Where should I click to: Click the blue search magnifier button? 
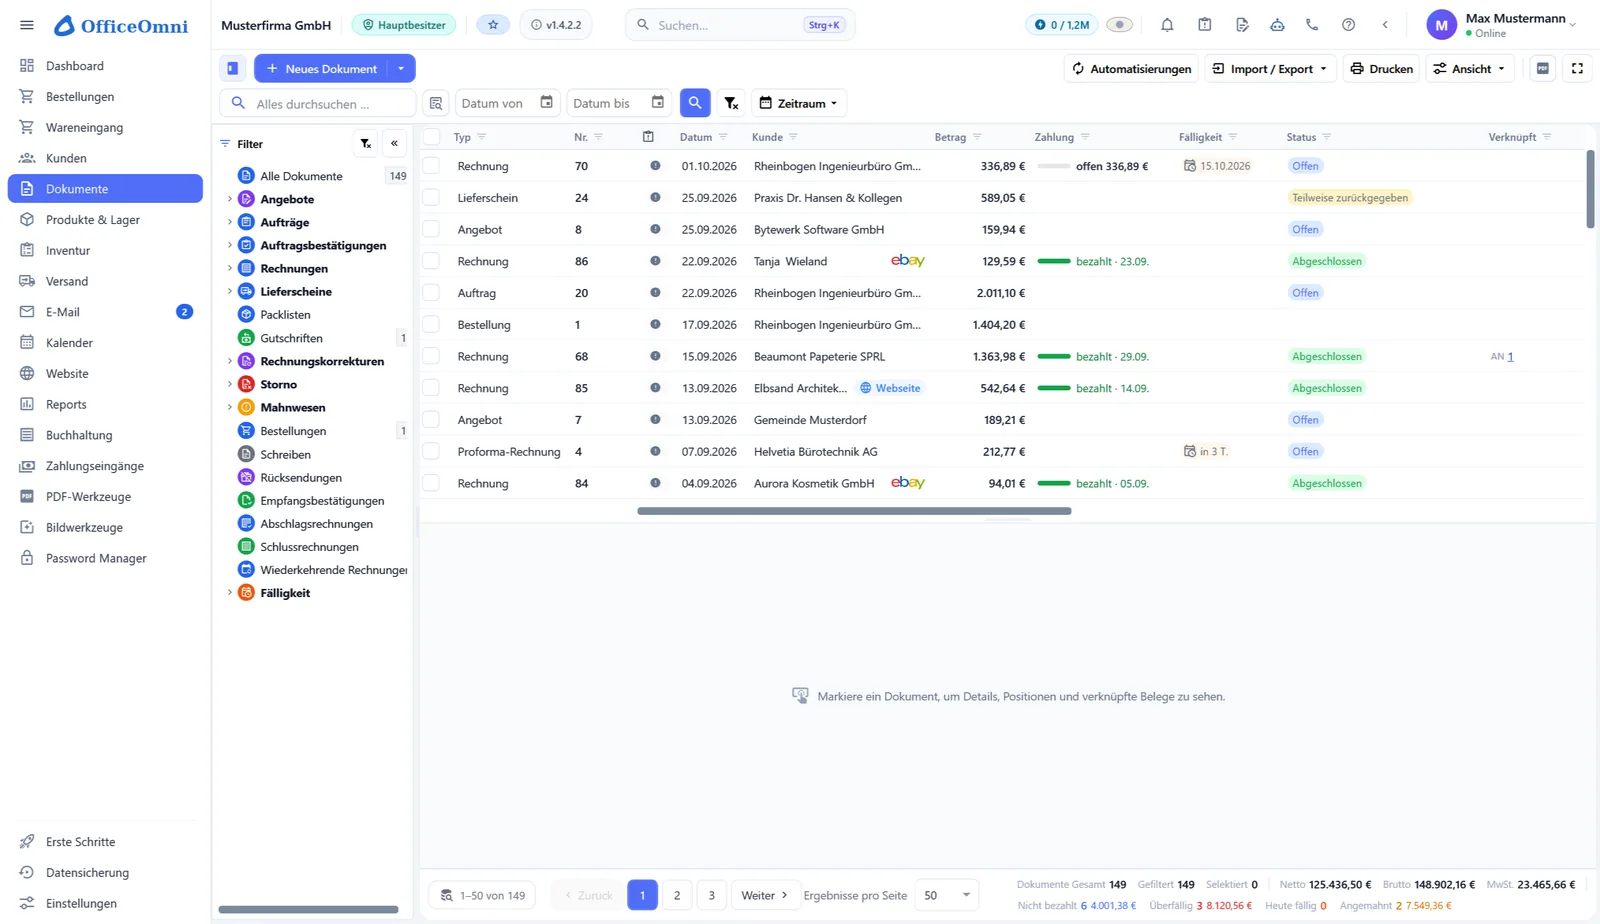point(695,103)
